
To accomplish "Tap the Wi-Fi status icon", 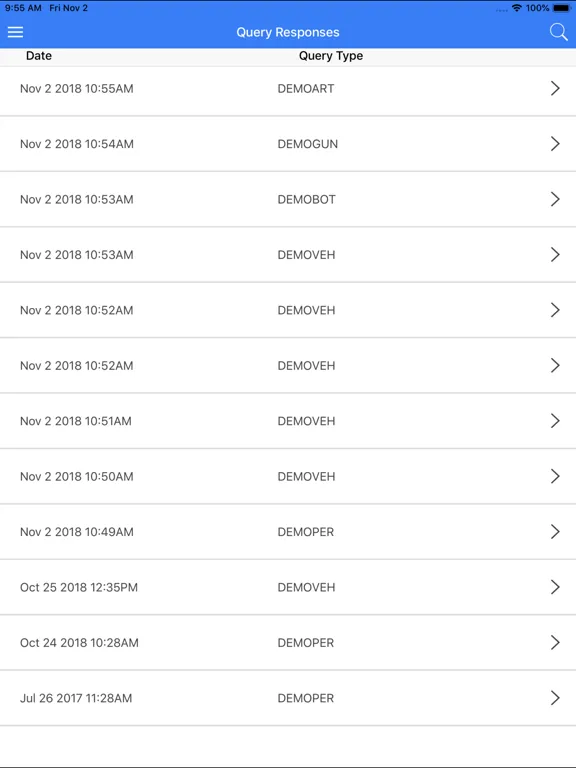I will tap(516, 8).
